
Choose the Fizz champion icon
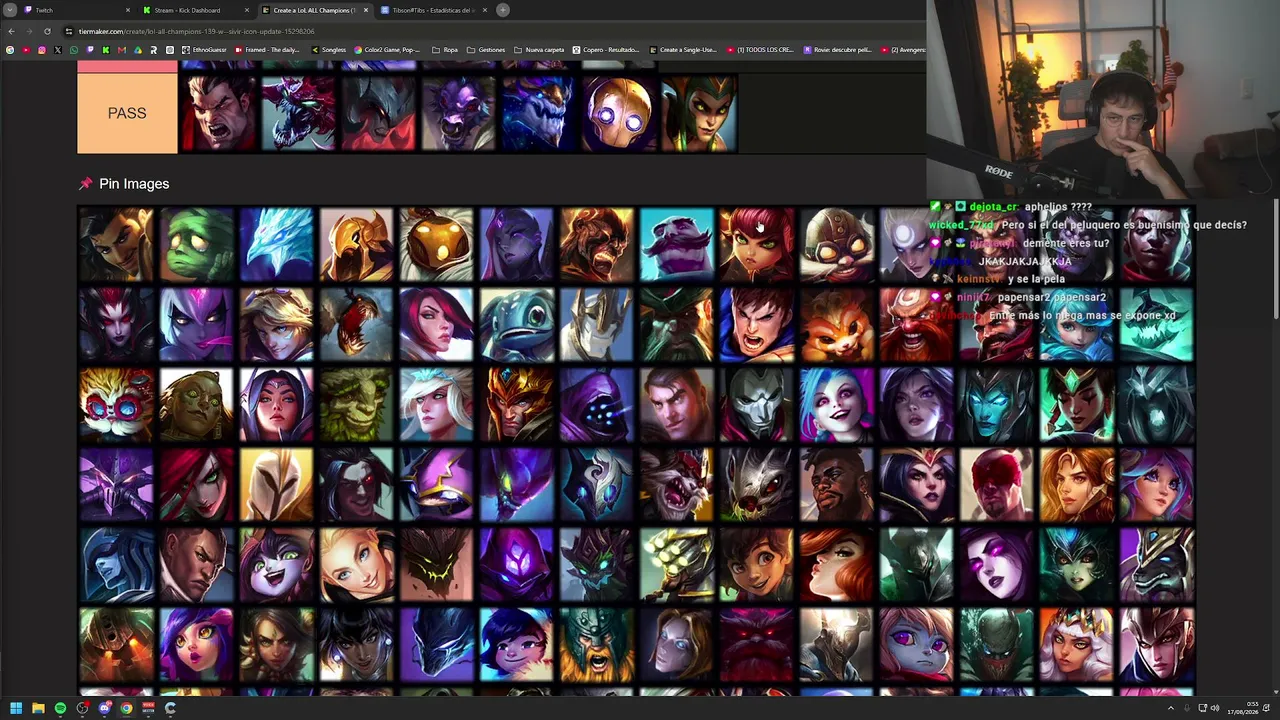pos(517,324)
